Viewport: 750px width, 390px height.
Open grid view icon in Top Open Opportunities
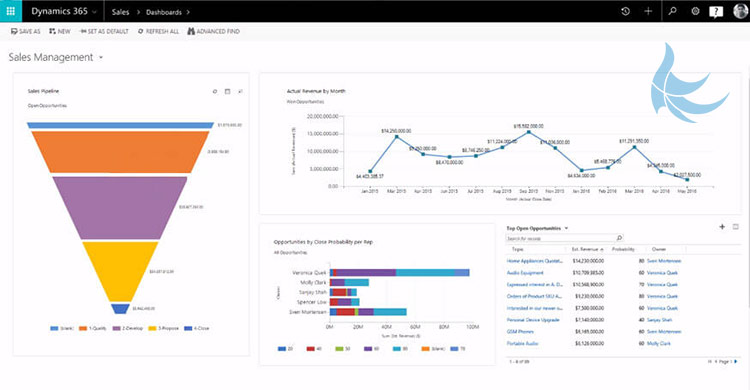(736, 227)
